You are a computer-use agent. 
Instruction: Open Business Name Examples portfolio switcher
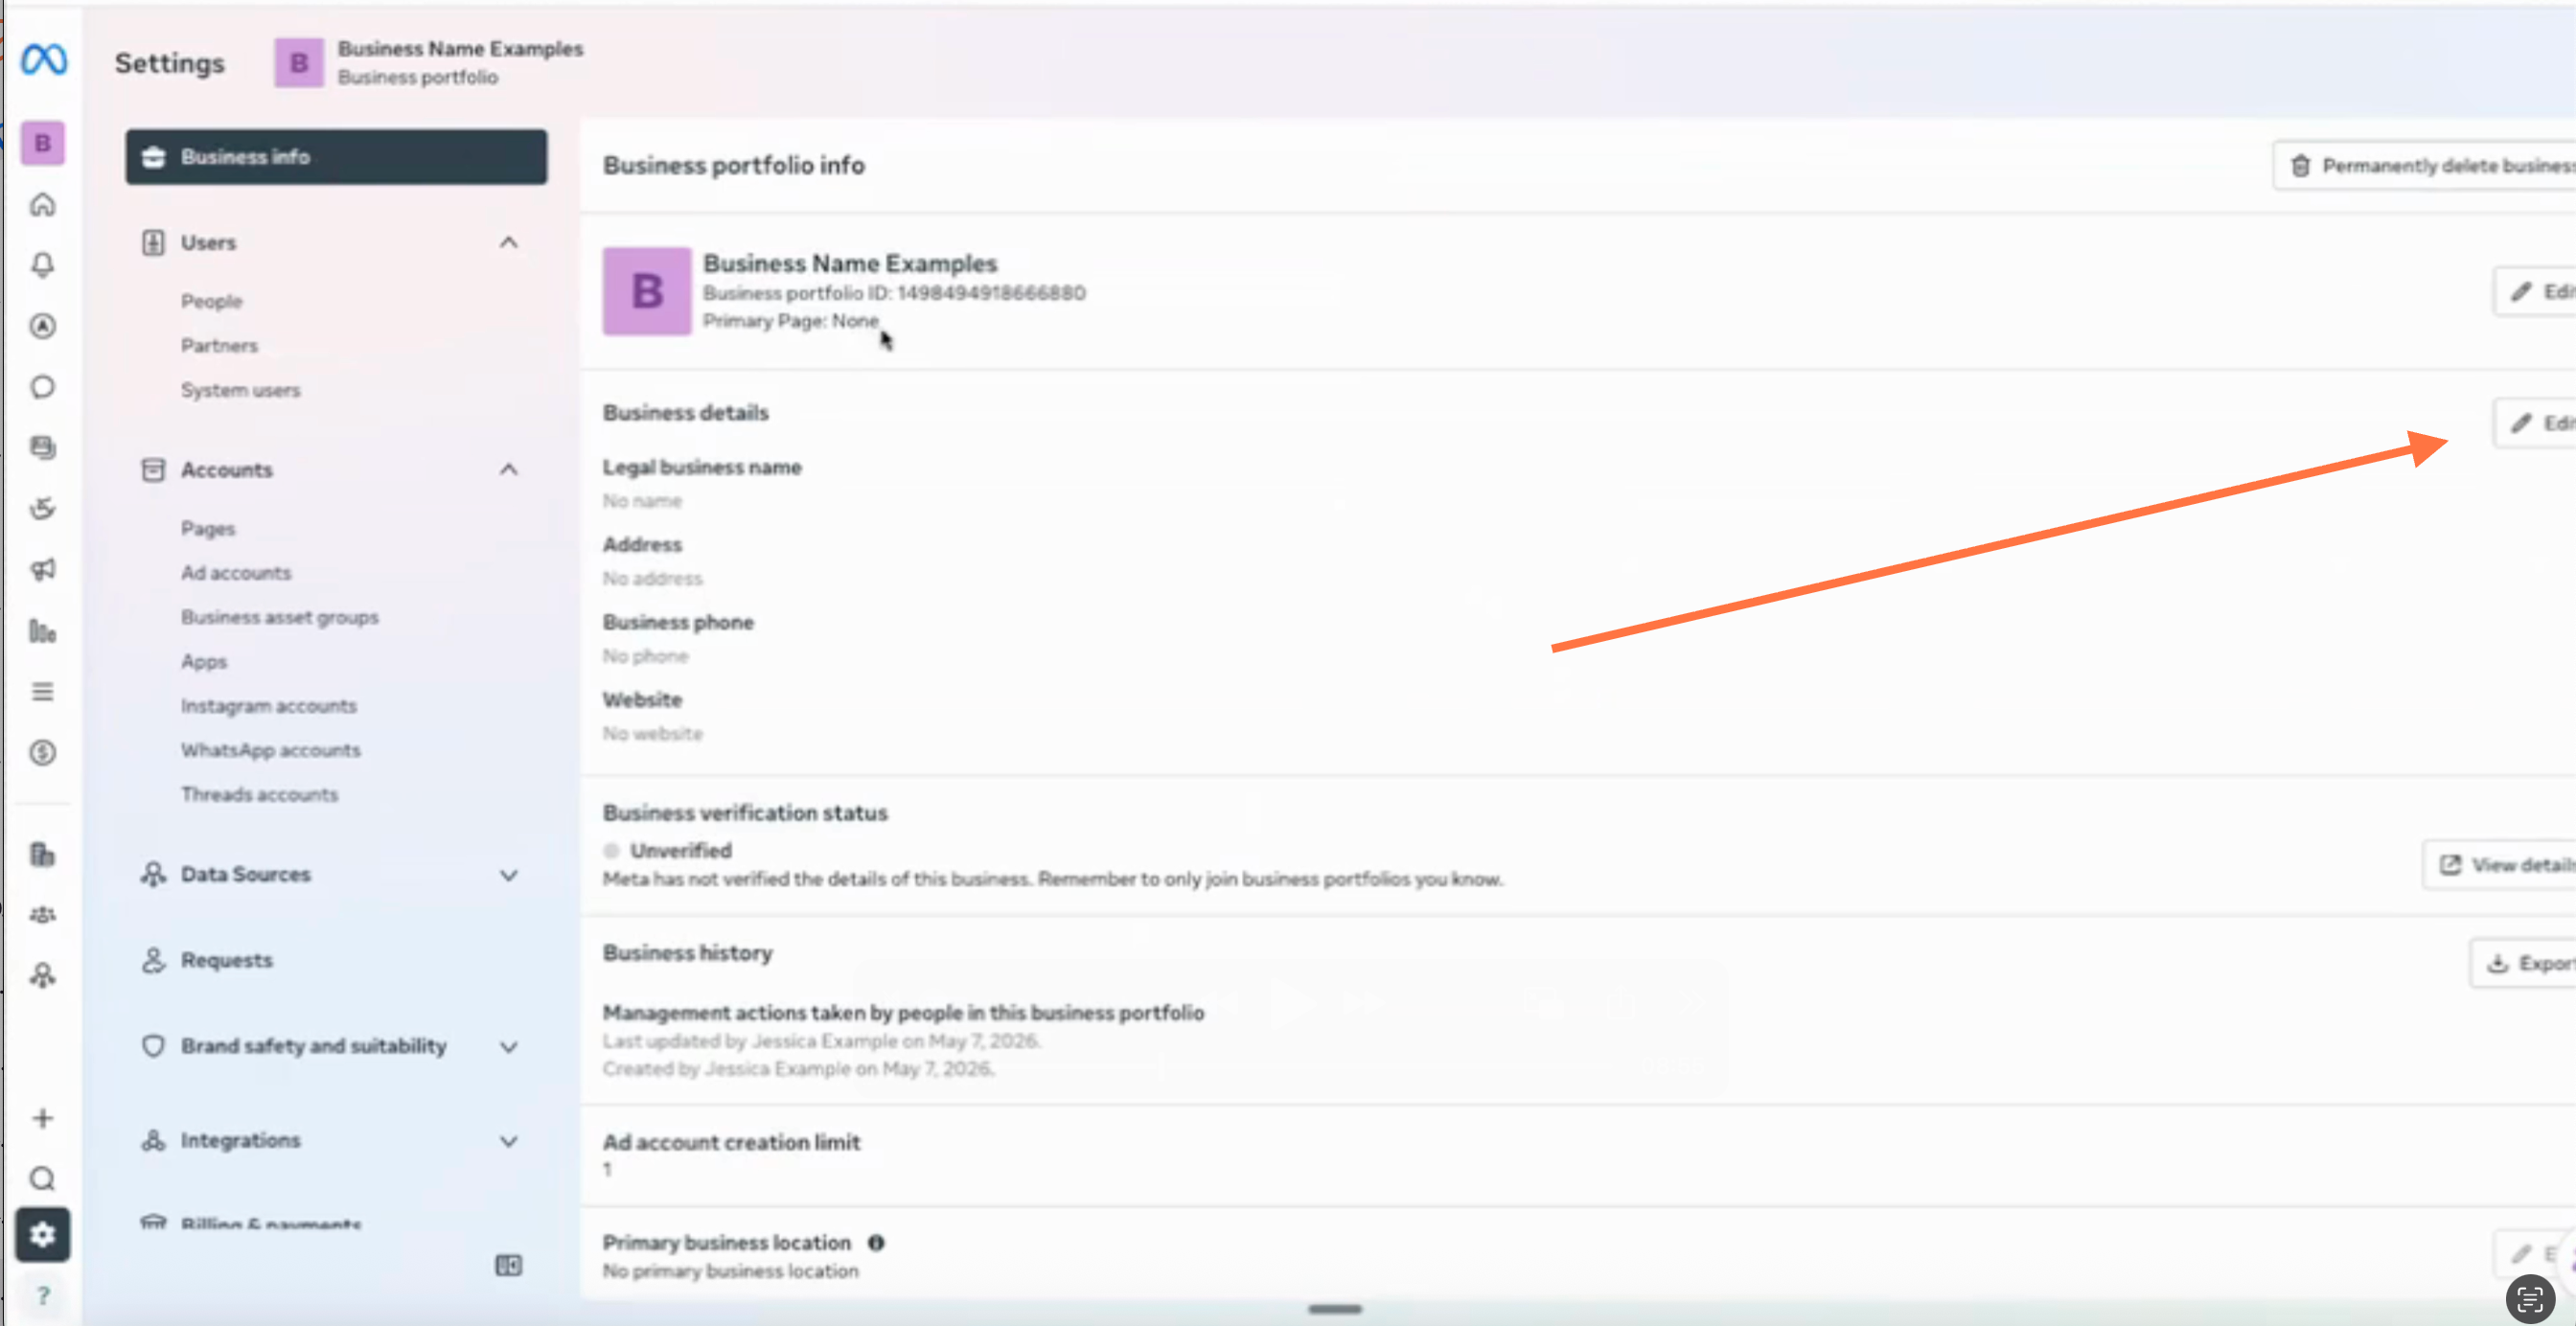click(430, 63)
